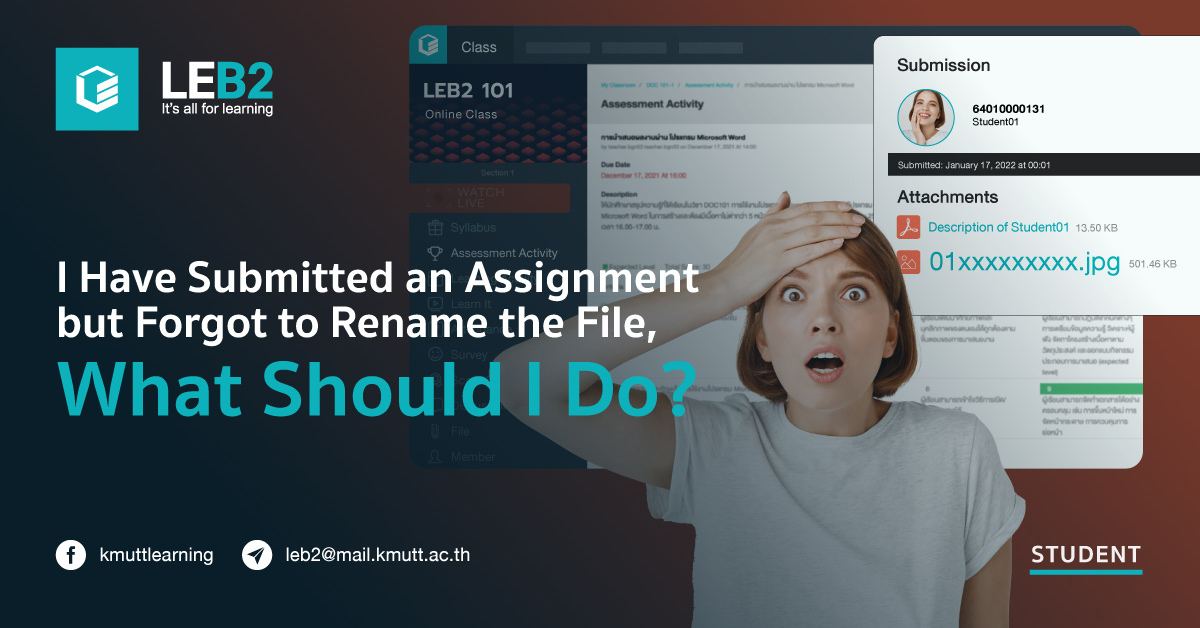Open the Class tab in top bar
1200x628 pixels.
479,47
